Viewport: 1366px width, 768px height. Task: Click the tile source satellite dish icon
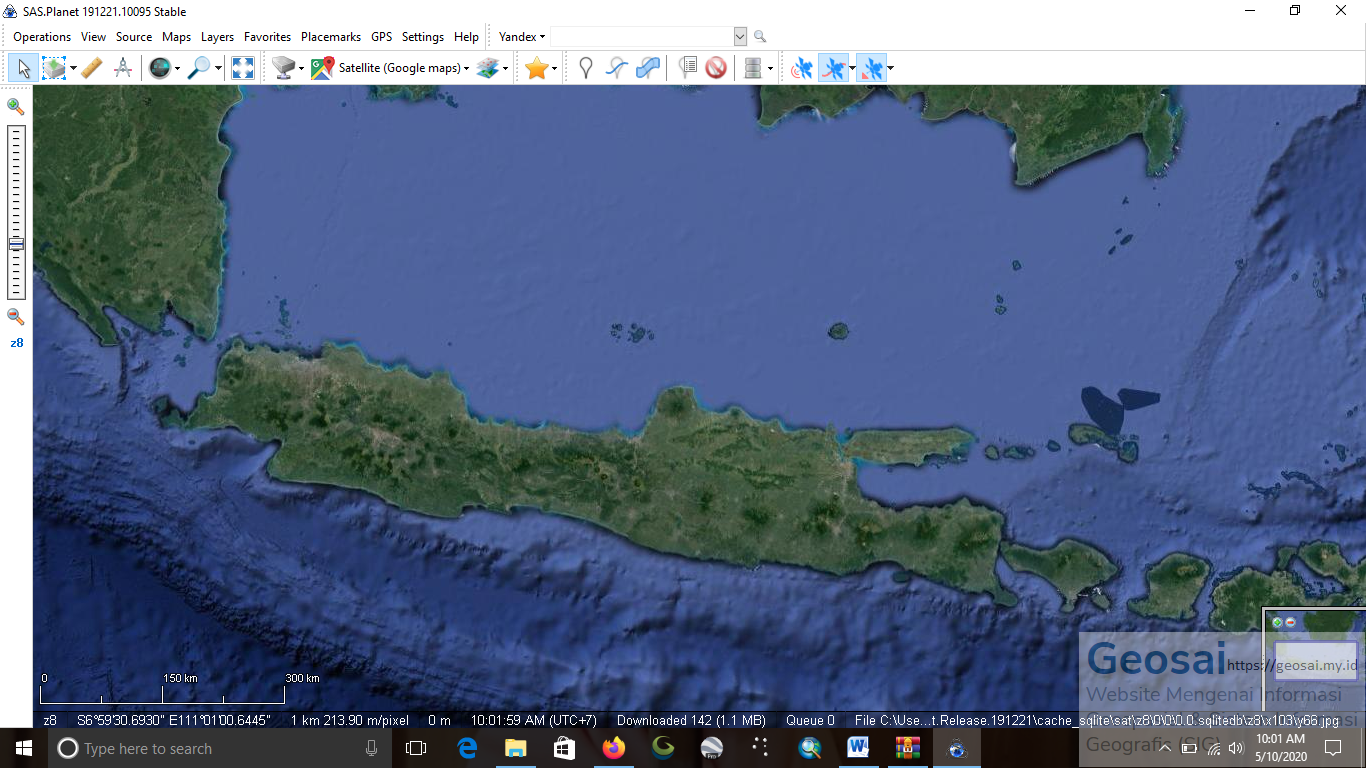[x=283, y=68]
